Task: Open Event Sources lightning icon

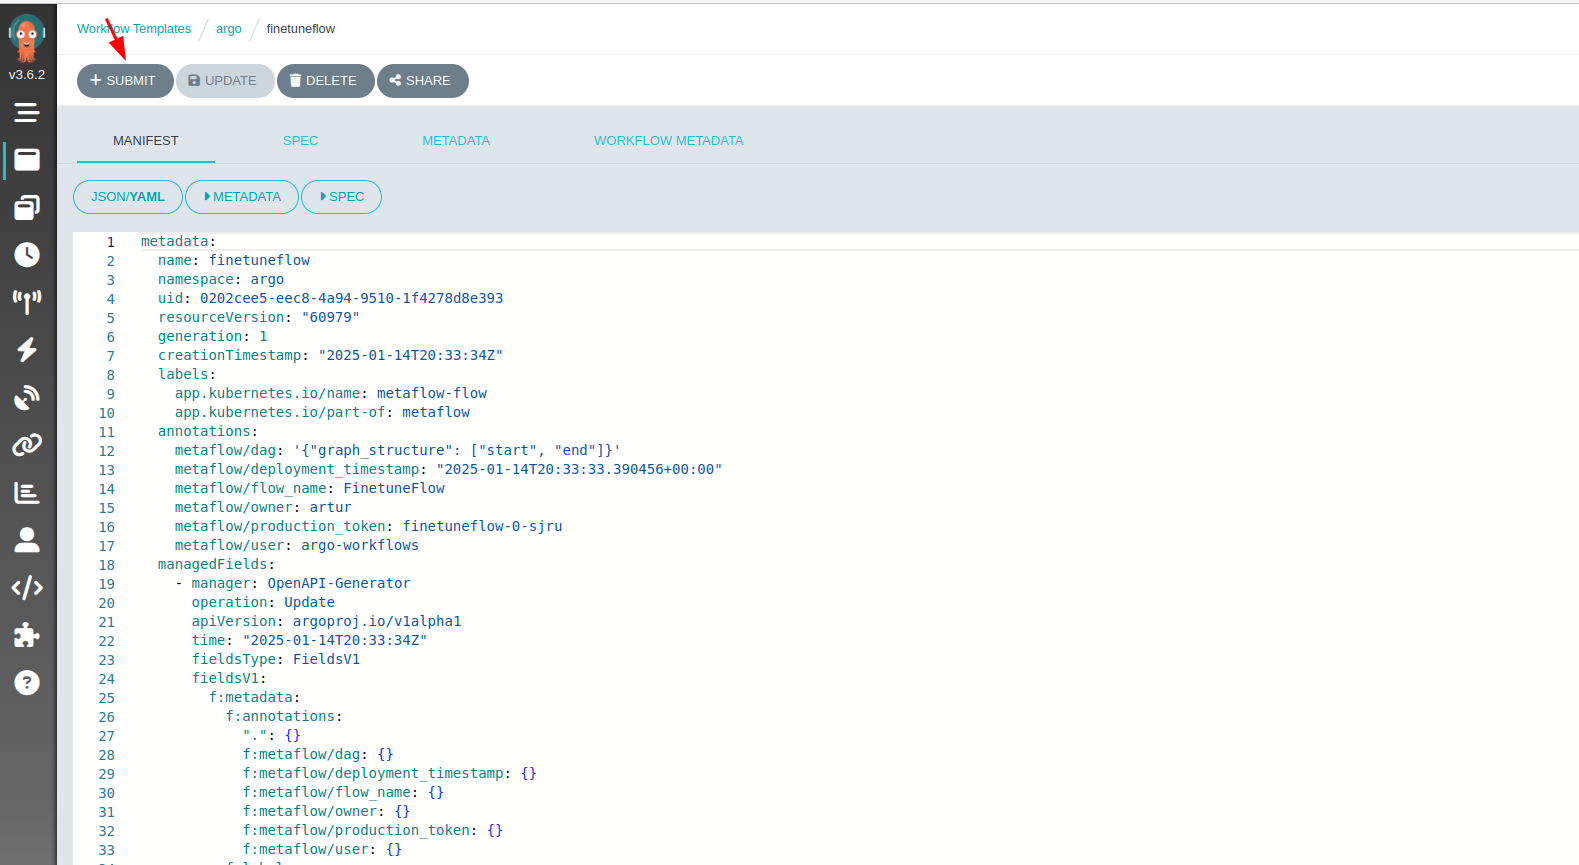Action: (27, 349)
